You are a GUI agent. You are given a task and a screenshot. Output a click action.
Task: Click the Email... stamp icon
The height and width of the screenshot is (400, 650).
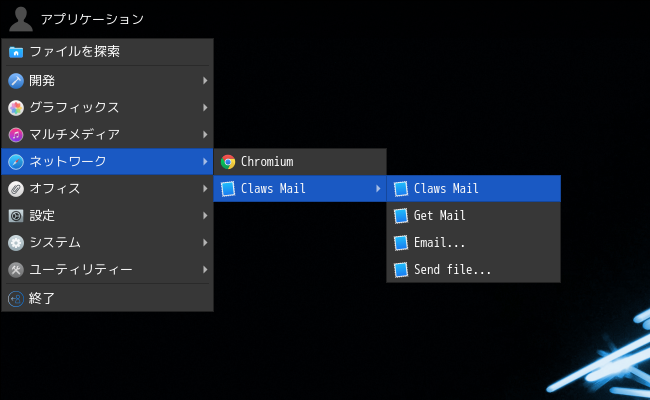tap(401, 242)
